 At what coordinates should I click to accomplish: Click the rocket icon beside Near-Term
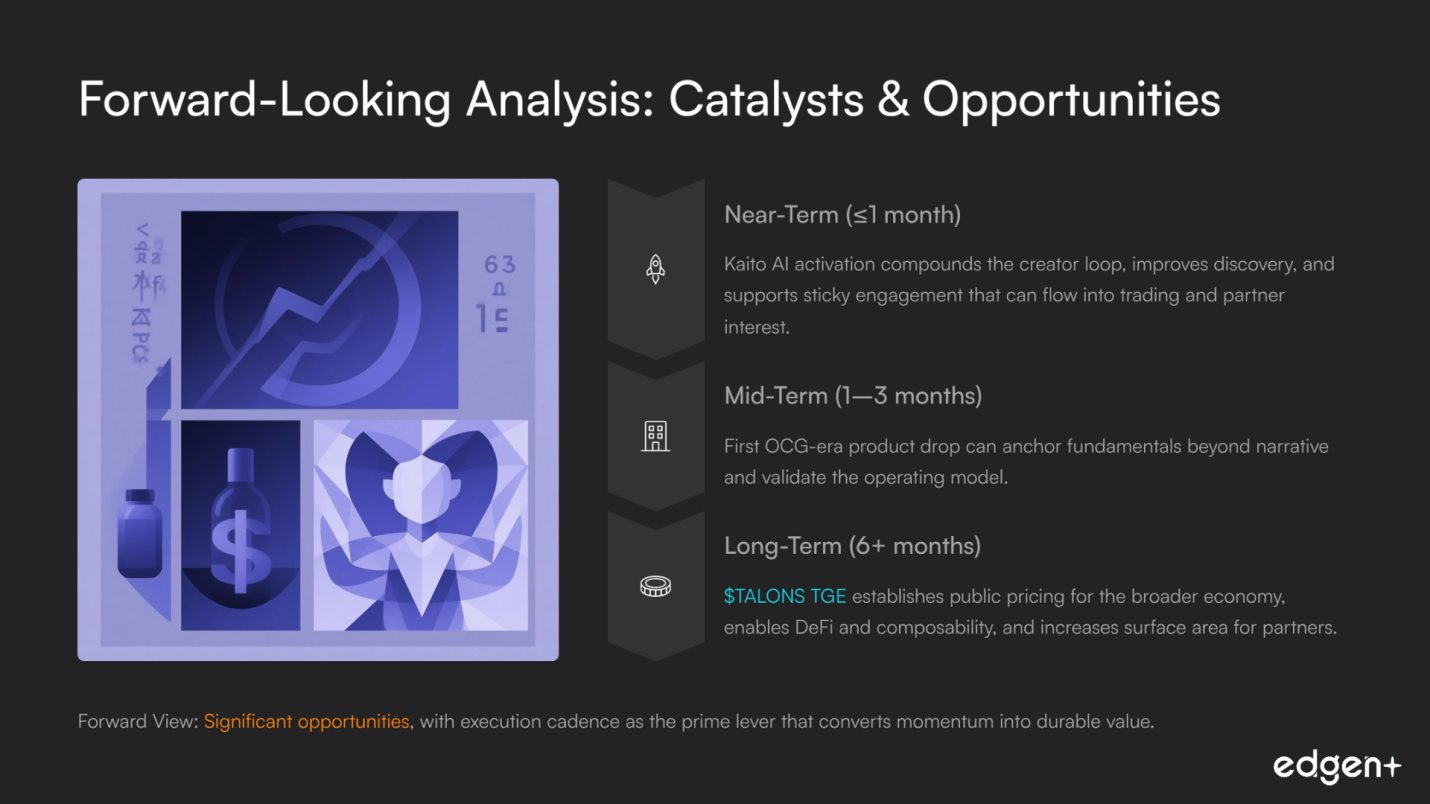tap(656, 269)
